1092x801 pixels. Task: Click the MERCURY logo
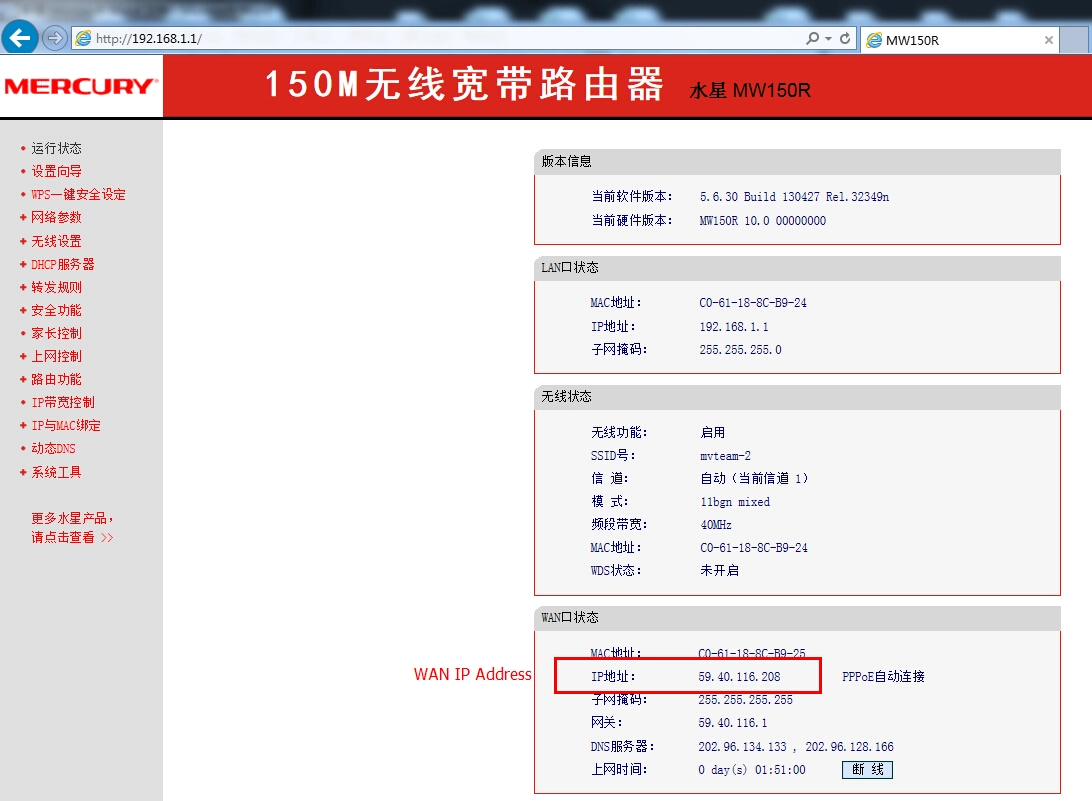(x=81, y=86)
